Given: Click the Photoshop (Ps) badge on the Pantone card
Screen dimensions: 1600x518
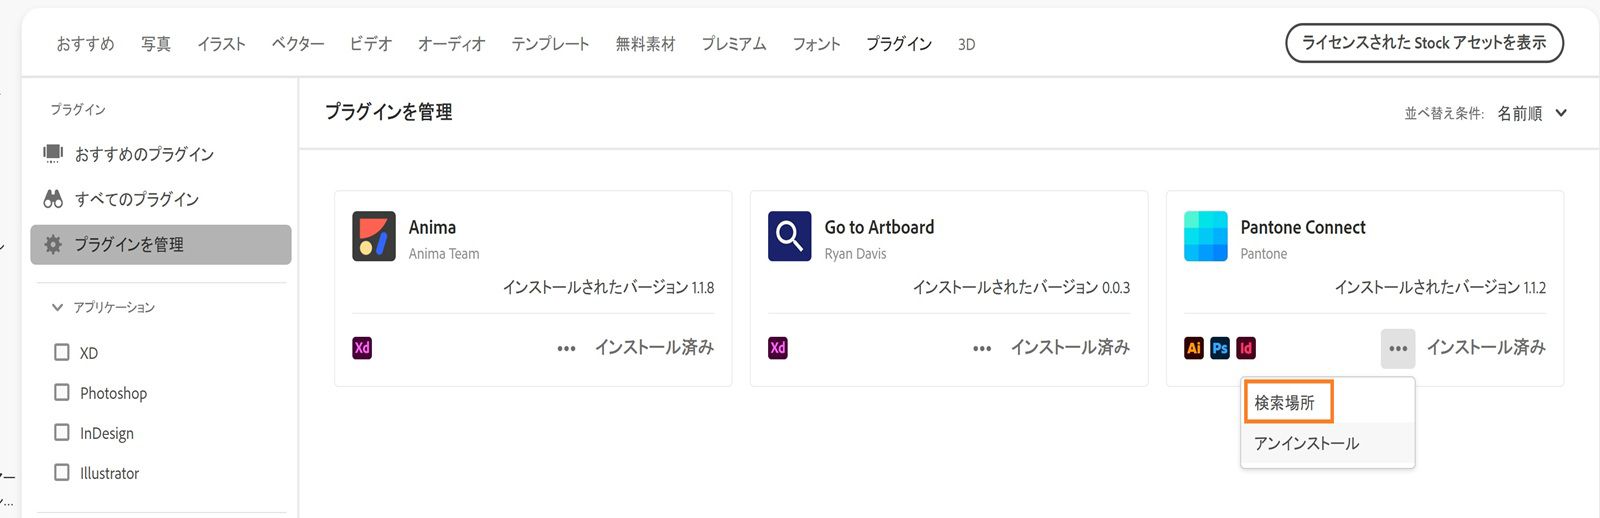Looking at the screenshot, I should [1220, 348].
